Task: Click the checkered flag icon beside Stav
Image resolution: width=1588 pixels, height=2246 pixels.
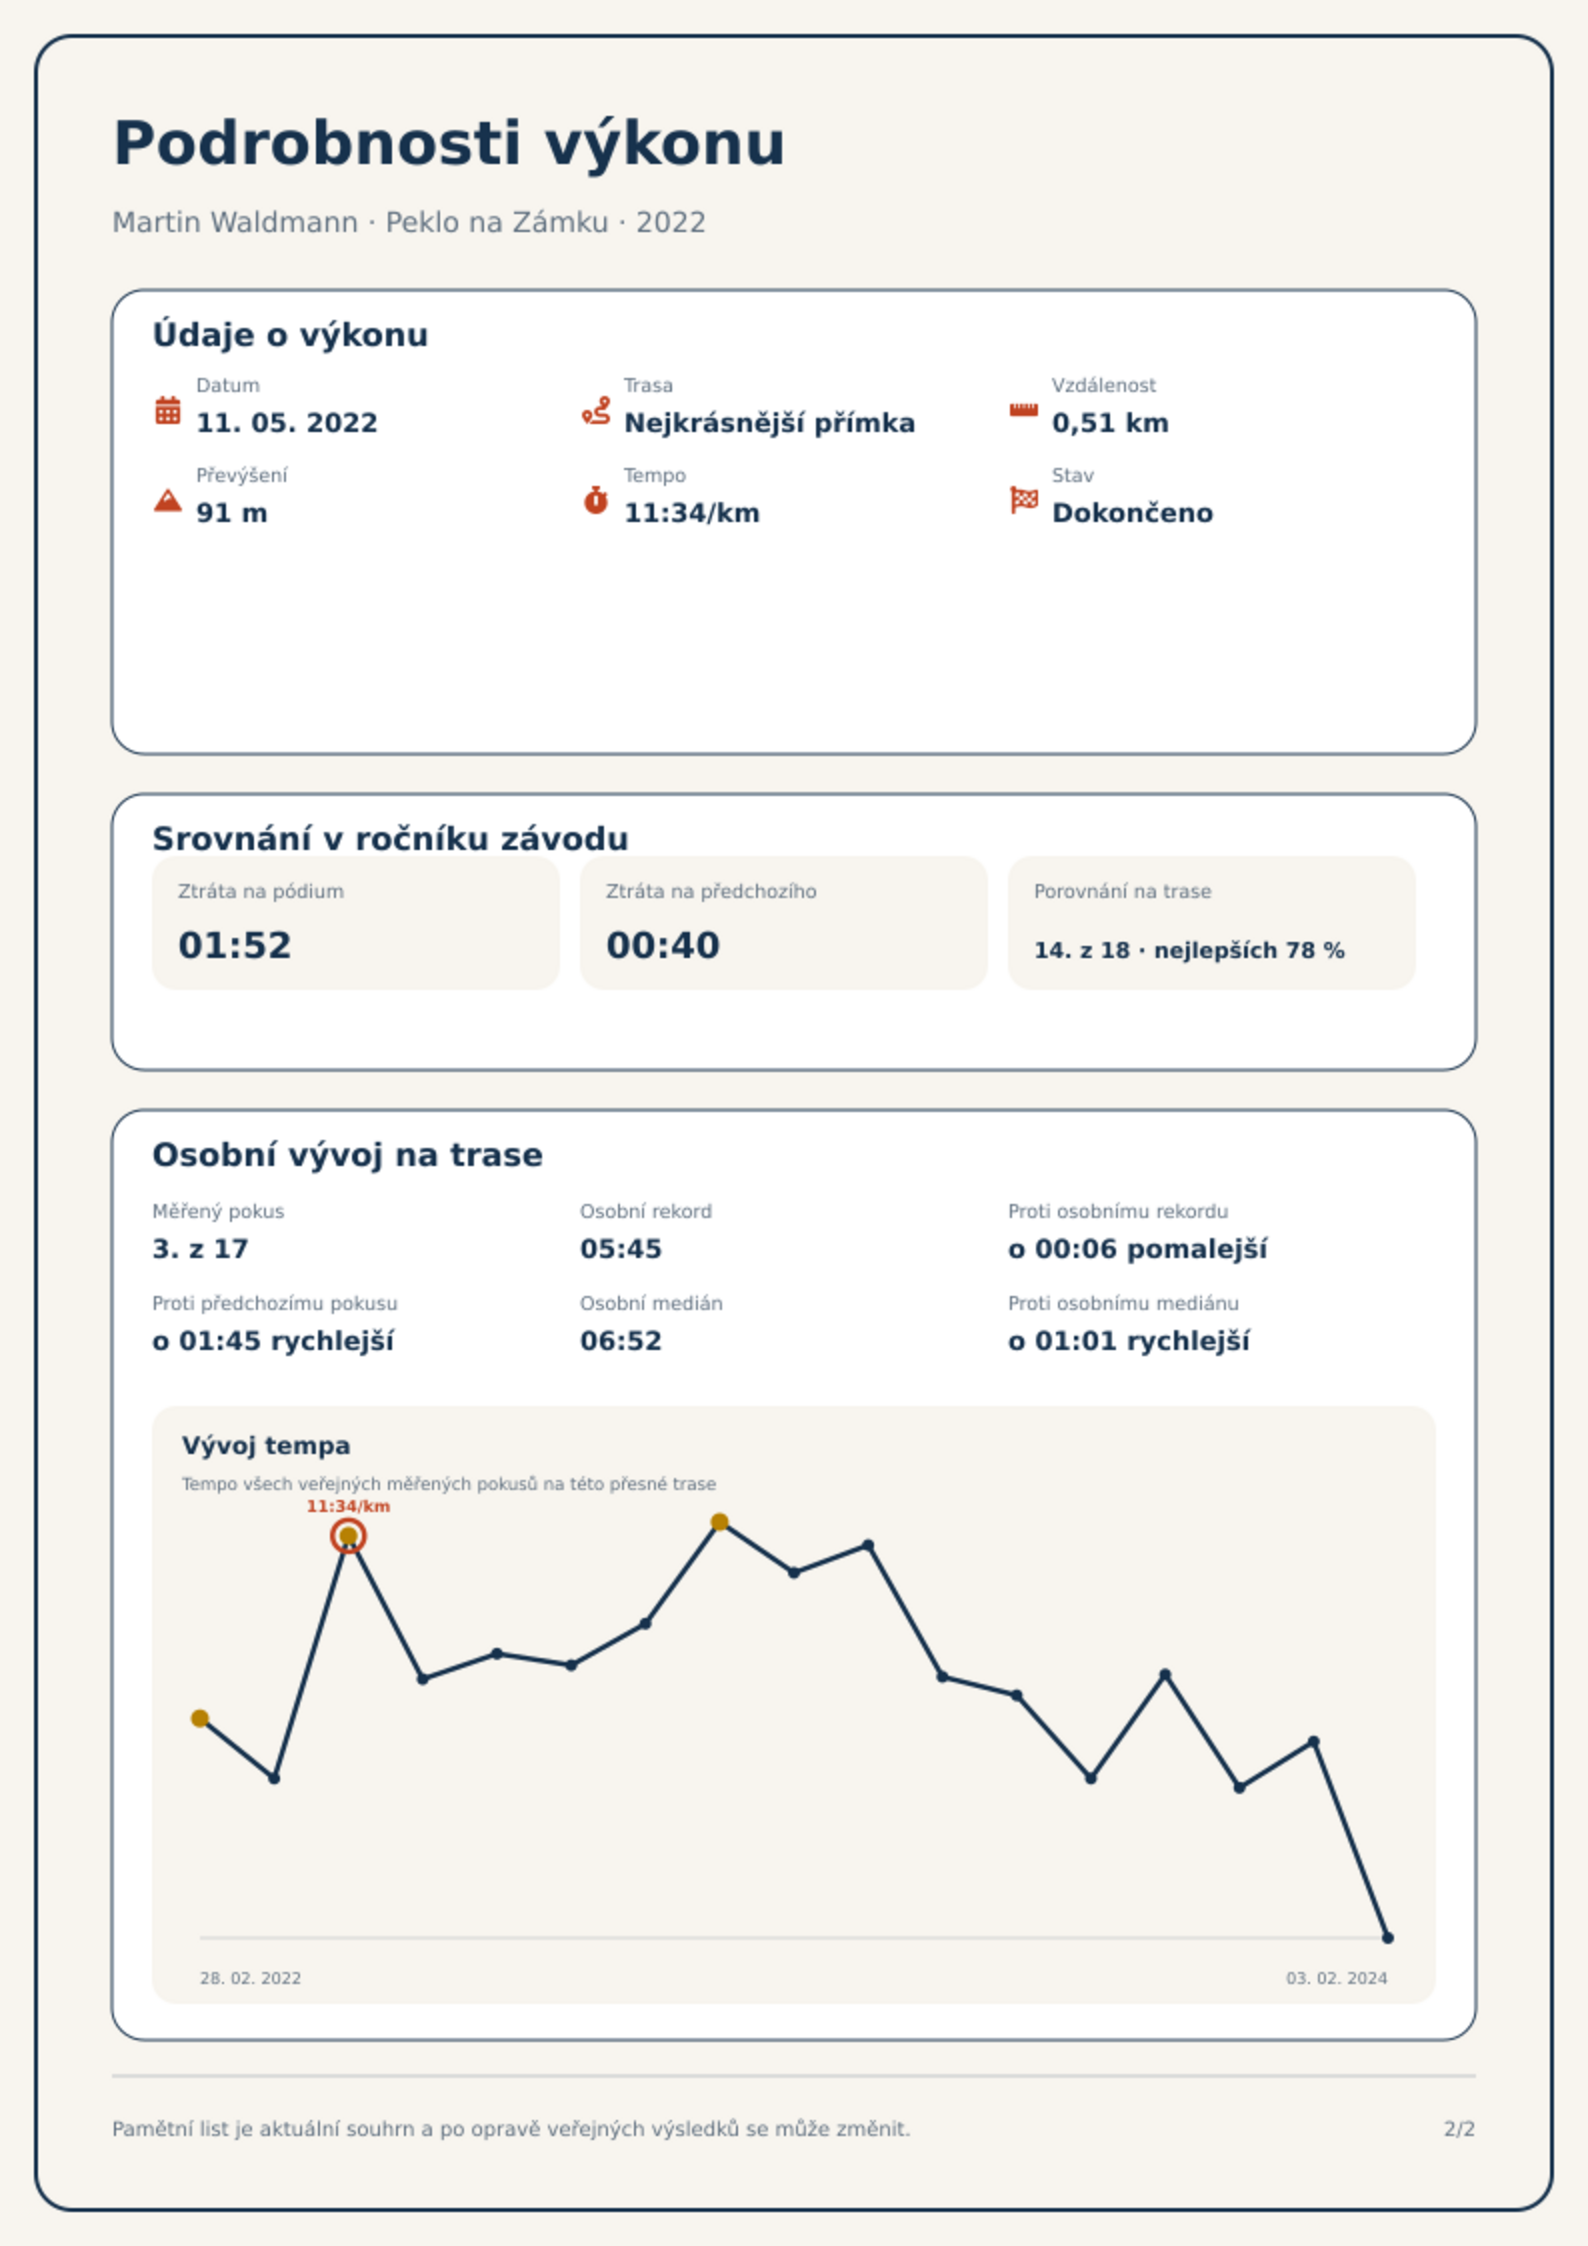Action: [1023, 500]
